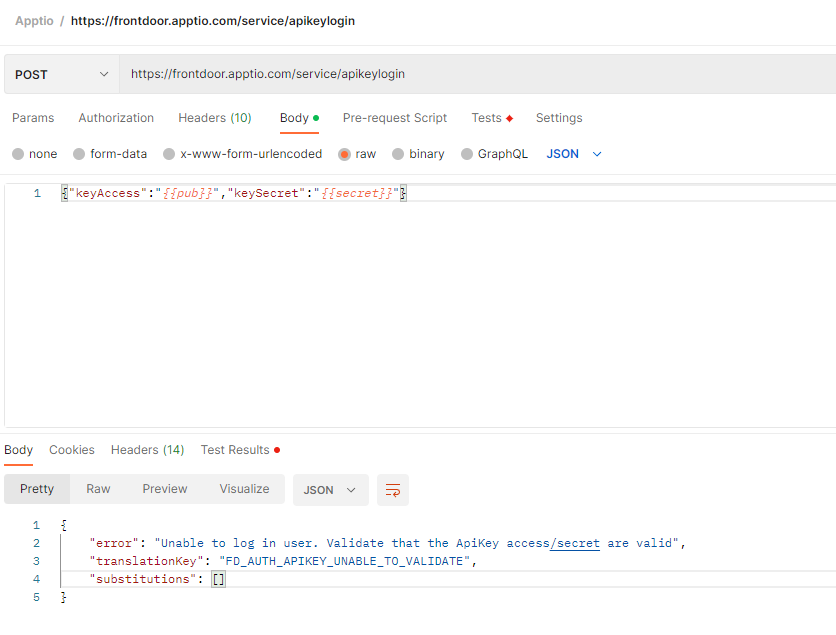
Task: Click the Apptio breadcrumb link
Action: coord(34,21)
